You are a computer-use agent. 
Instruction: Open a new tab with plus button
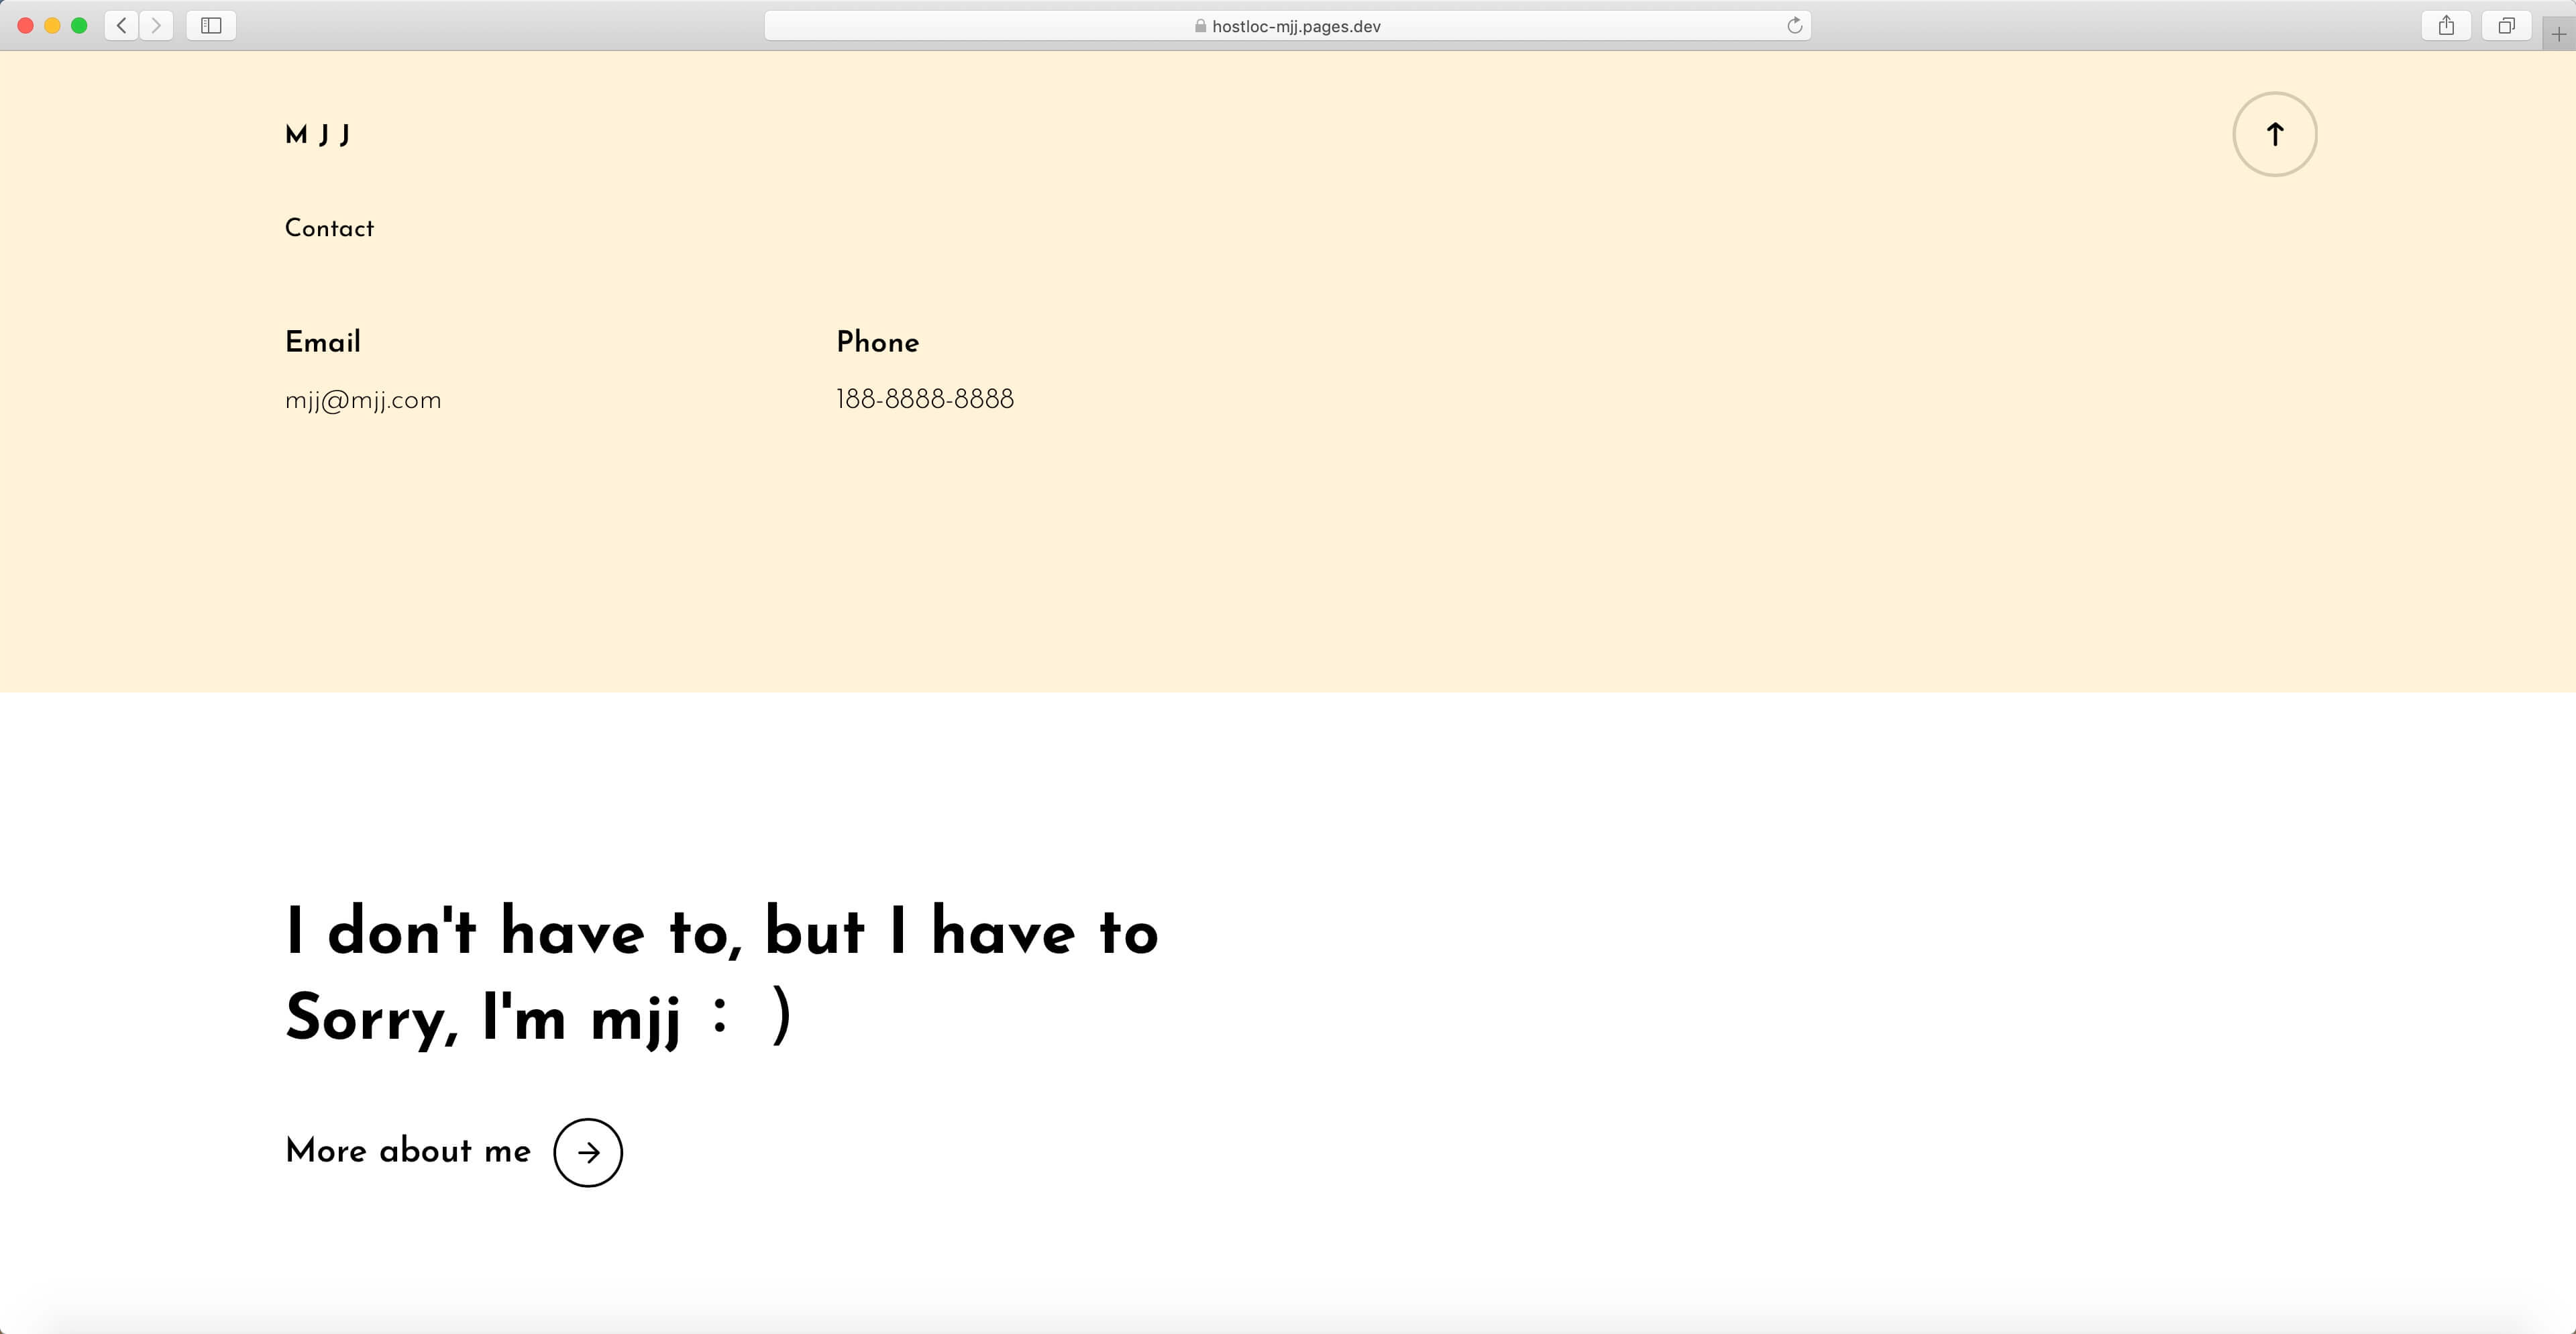(2558, 34)
